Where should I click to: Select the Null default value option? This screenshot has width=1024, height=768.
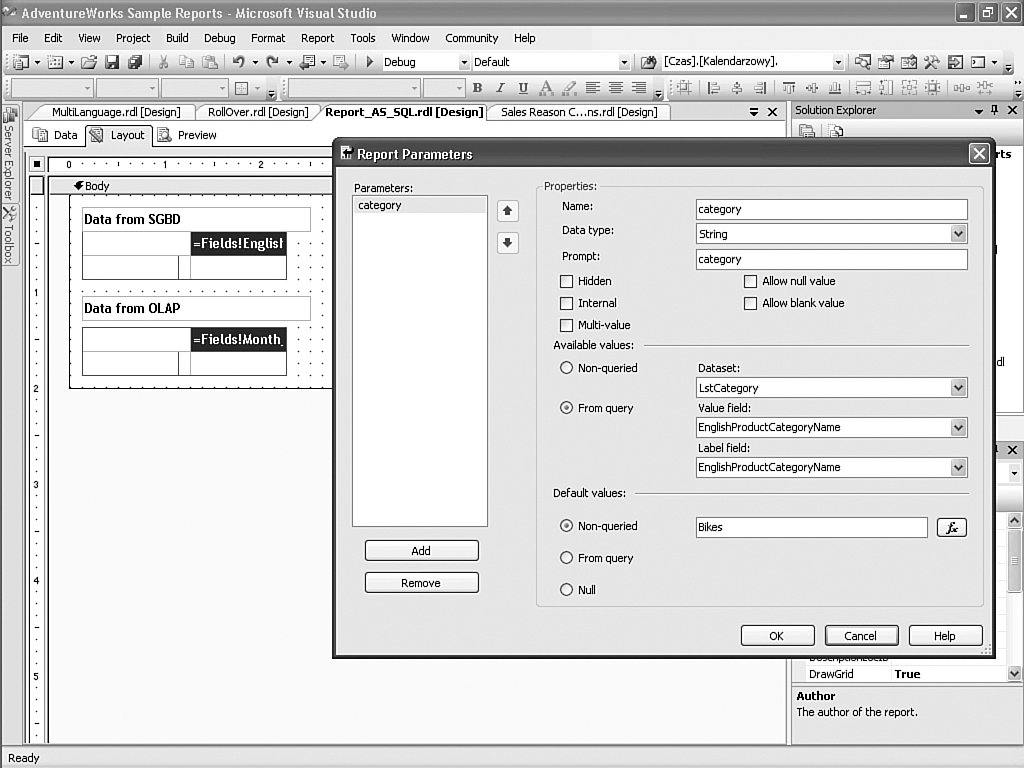[566, 590]
